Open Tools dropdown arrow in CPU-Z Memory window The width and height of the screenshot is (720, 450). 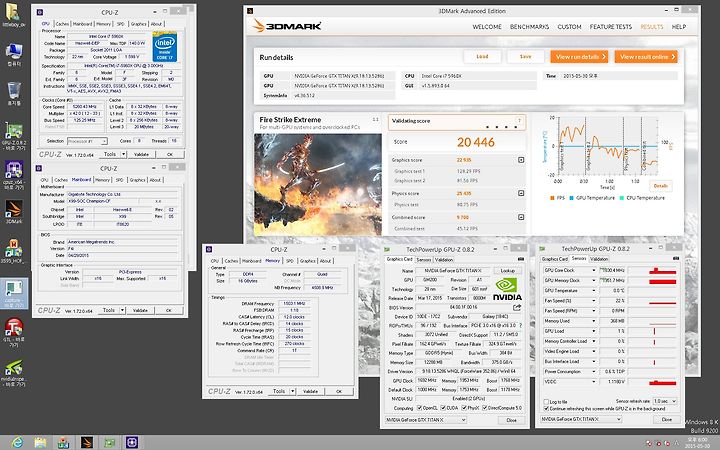pyautogui.click(x=292, y=391)
